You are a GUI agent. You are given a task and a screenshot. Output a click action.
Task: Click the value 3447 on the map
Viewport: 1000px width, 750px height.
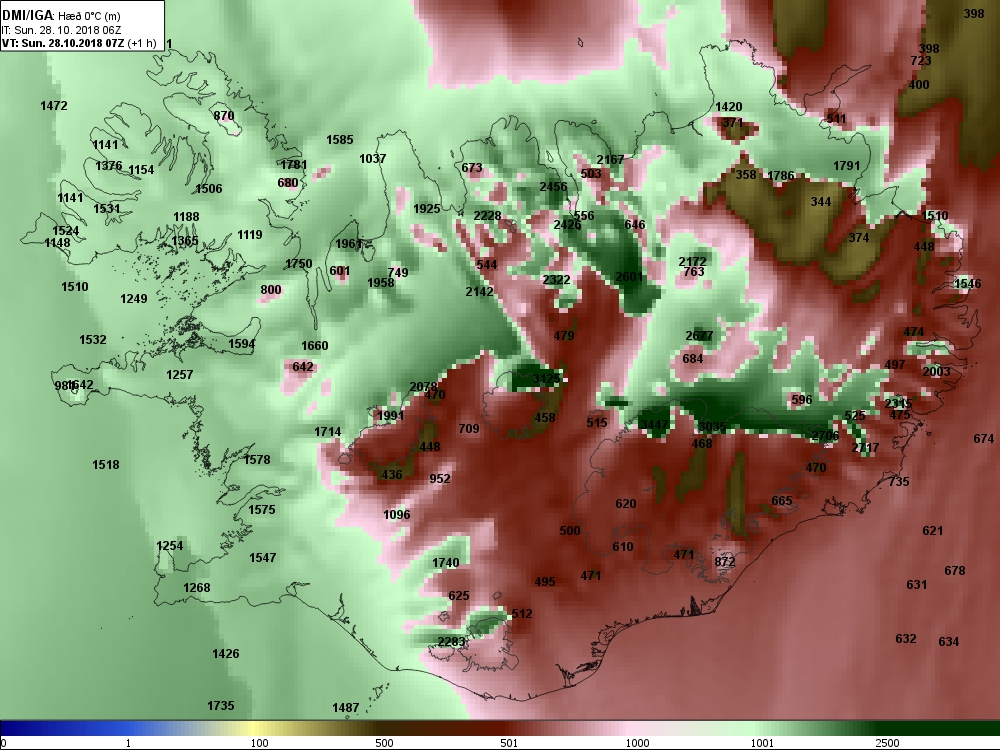click(x=654, y=425)
